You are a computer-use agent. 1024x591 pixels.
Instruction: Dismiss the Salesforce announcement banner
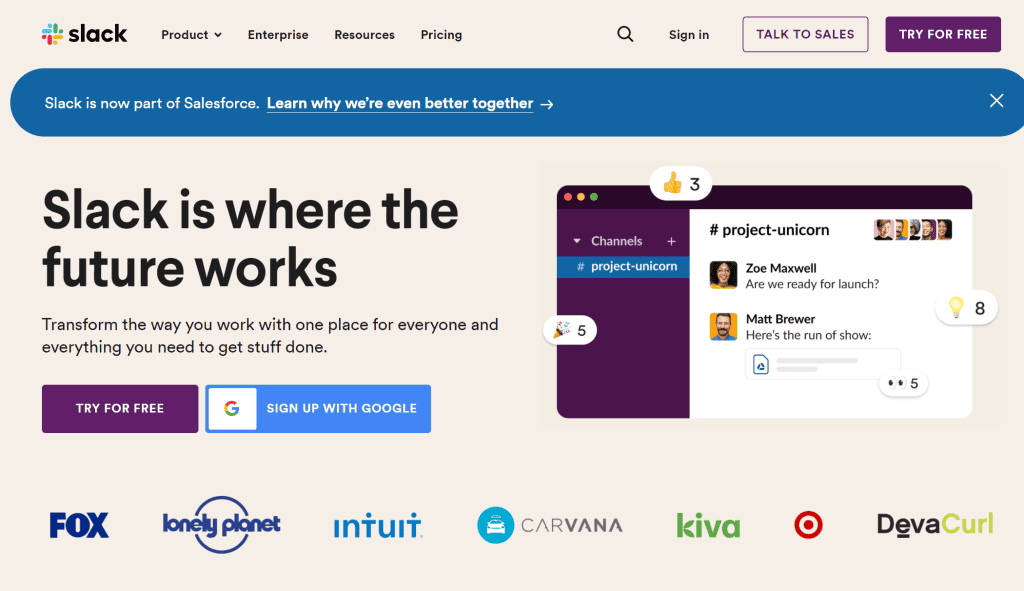[996, 101]
